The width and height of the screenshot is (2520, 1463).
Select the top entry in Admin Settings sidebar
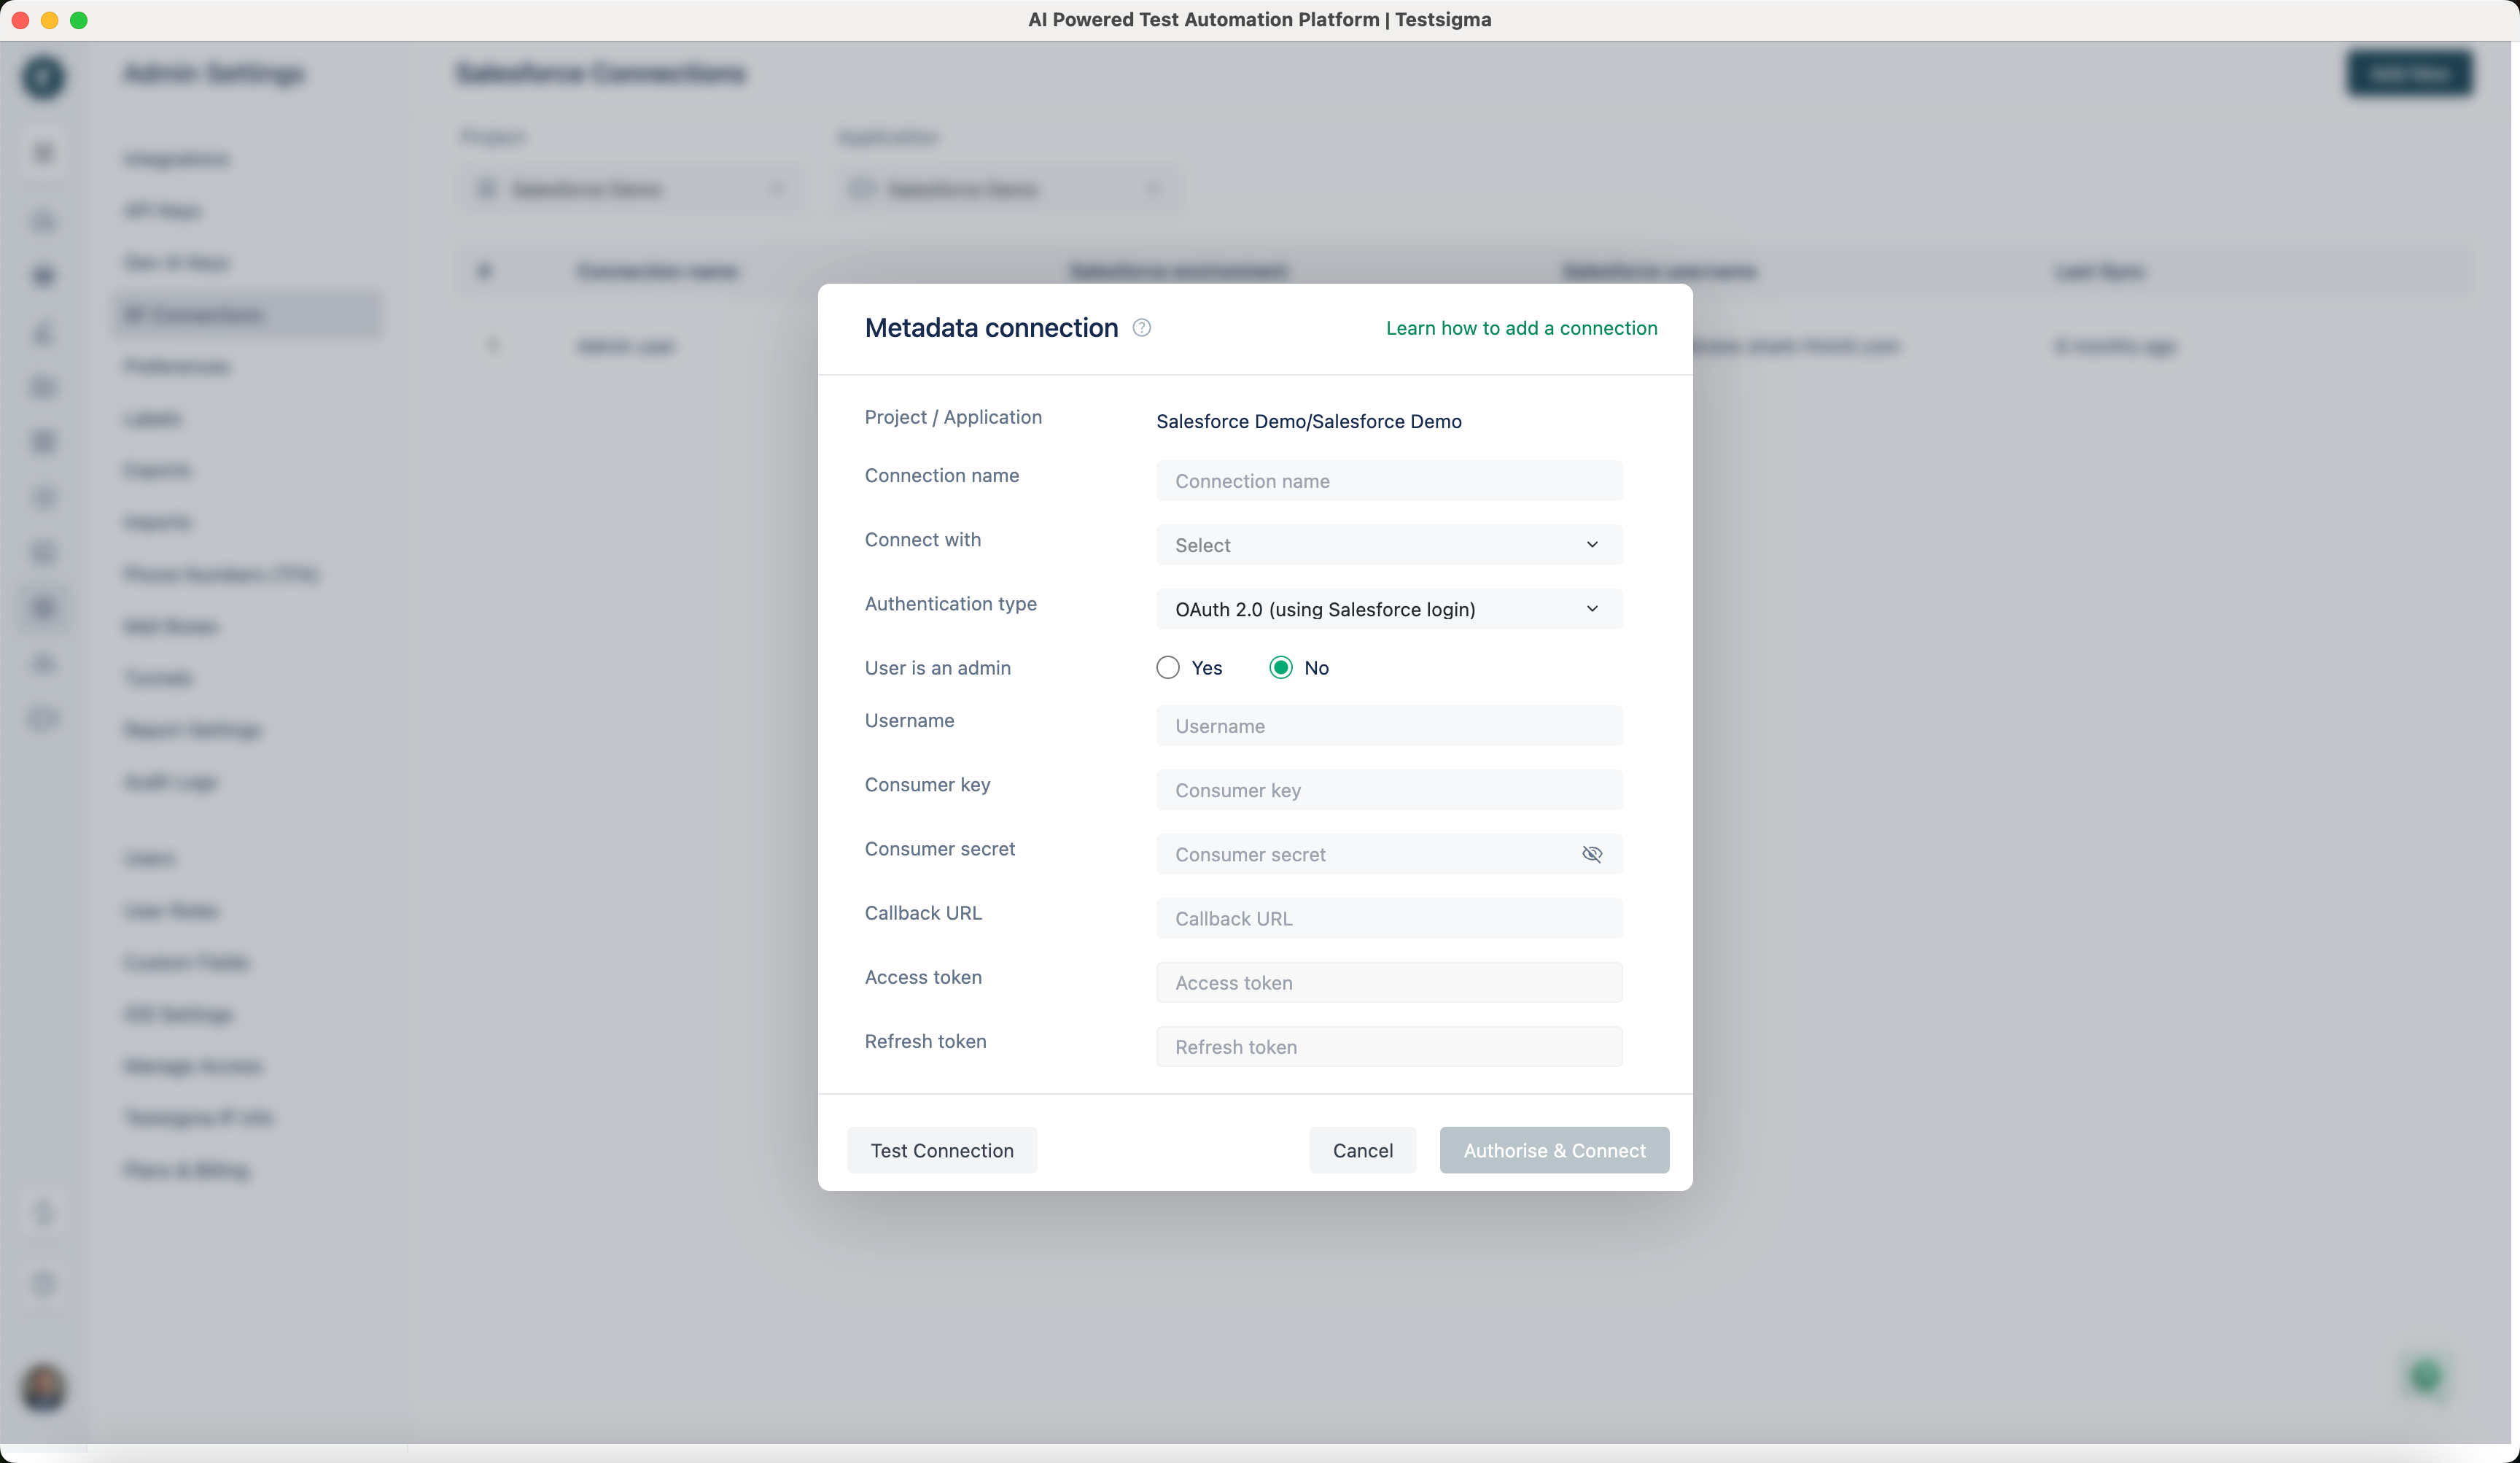pos(176,159)
